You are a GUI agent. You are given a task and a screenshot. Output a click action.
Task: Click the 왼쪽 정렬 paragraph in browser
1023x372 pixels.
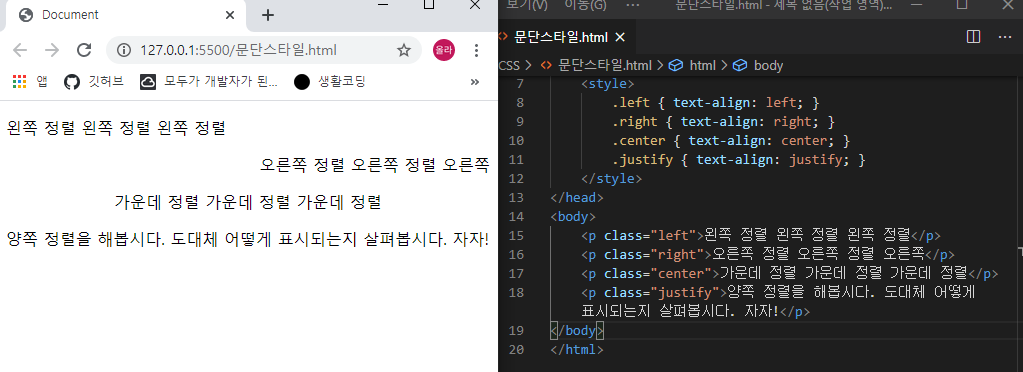tap(116, 128)
